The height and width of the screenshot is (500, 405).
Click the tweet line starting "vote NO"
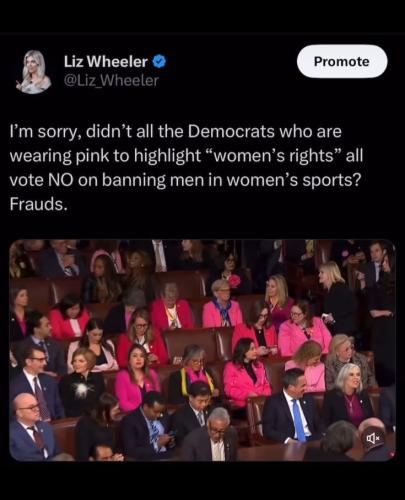tap(185, 180)
